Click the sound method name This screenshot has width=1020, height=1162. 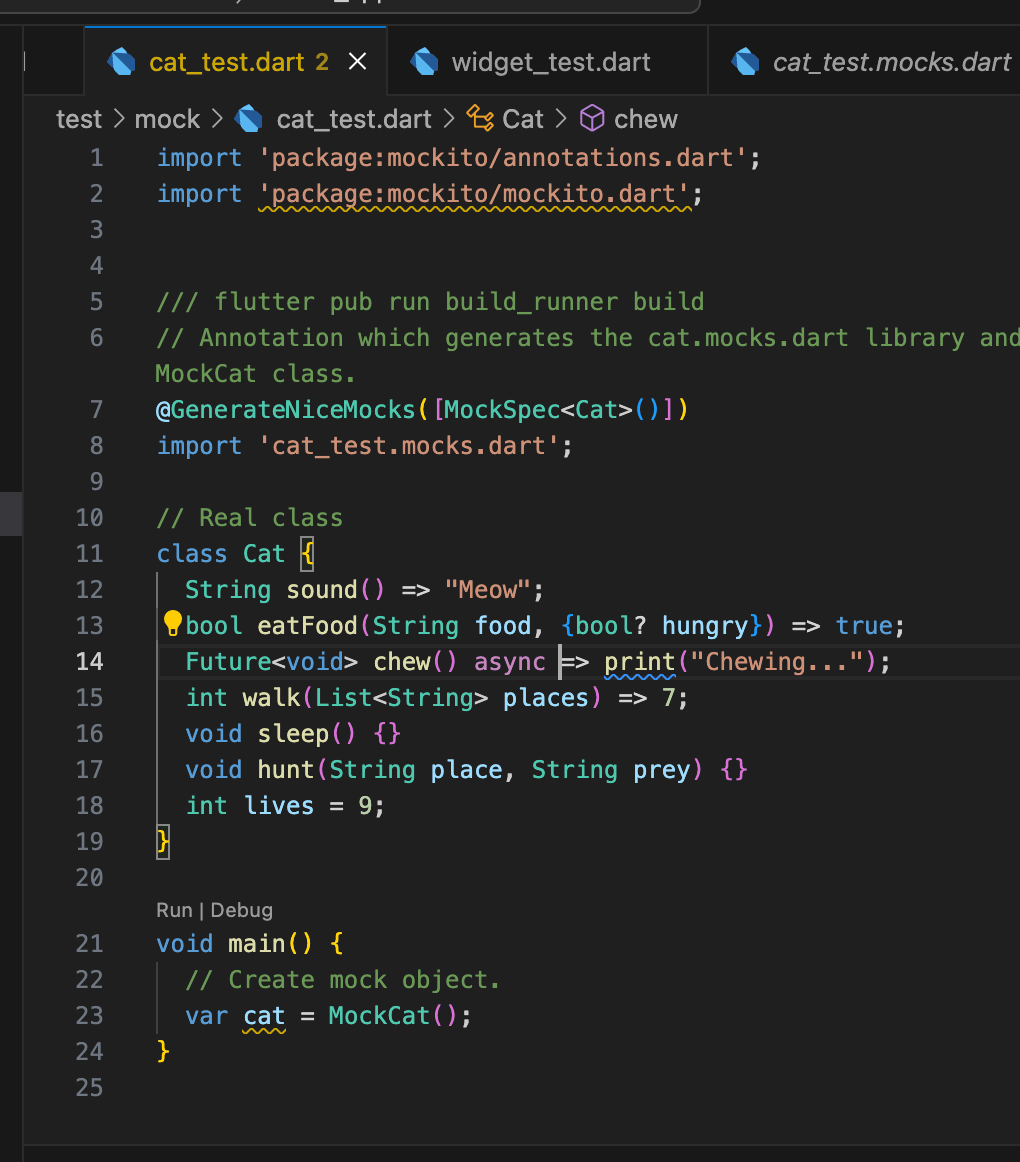tap(322, 590)
